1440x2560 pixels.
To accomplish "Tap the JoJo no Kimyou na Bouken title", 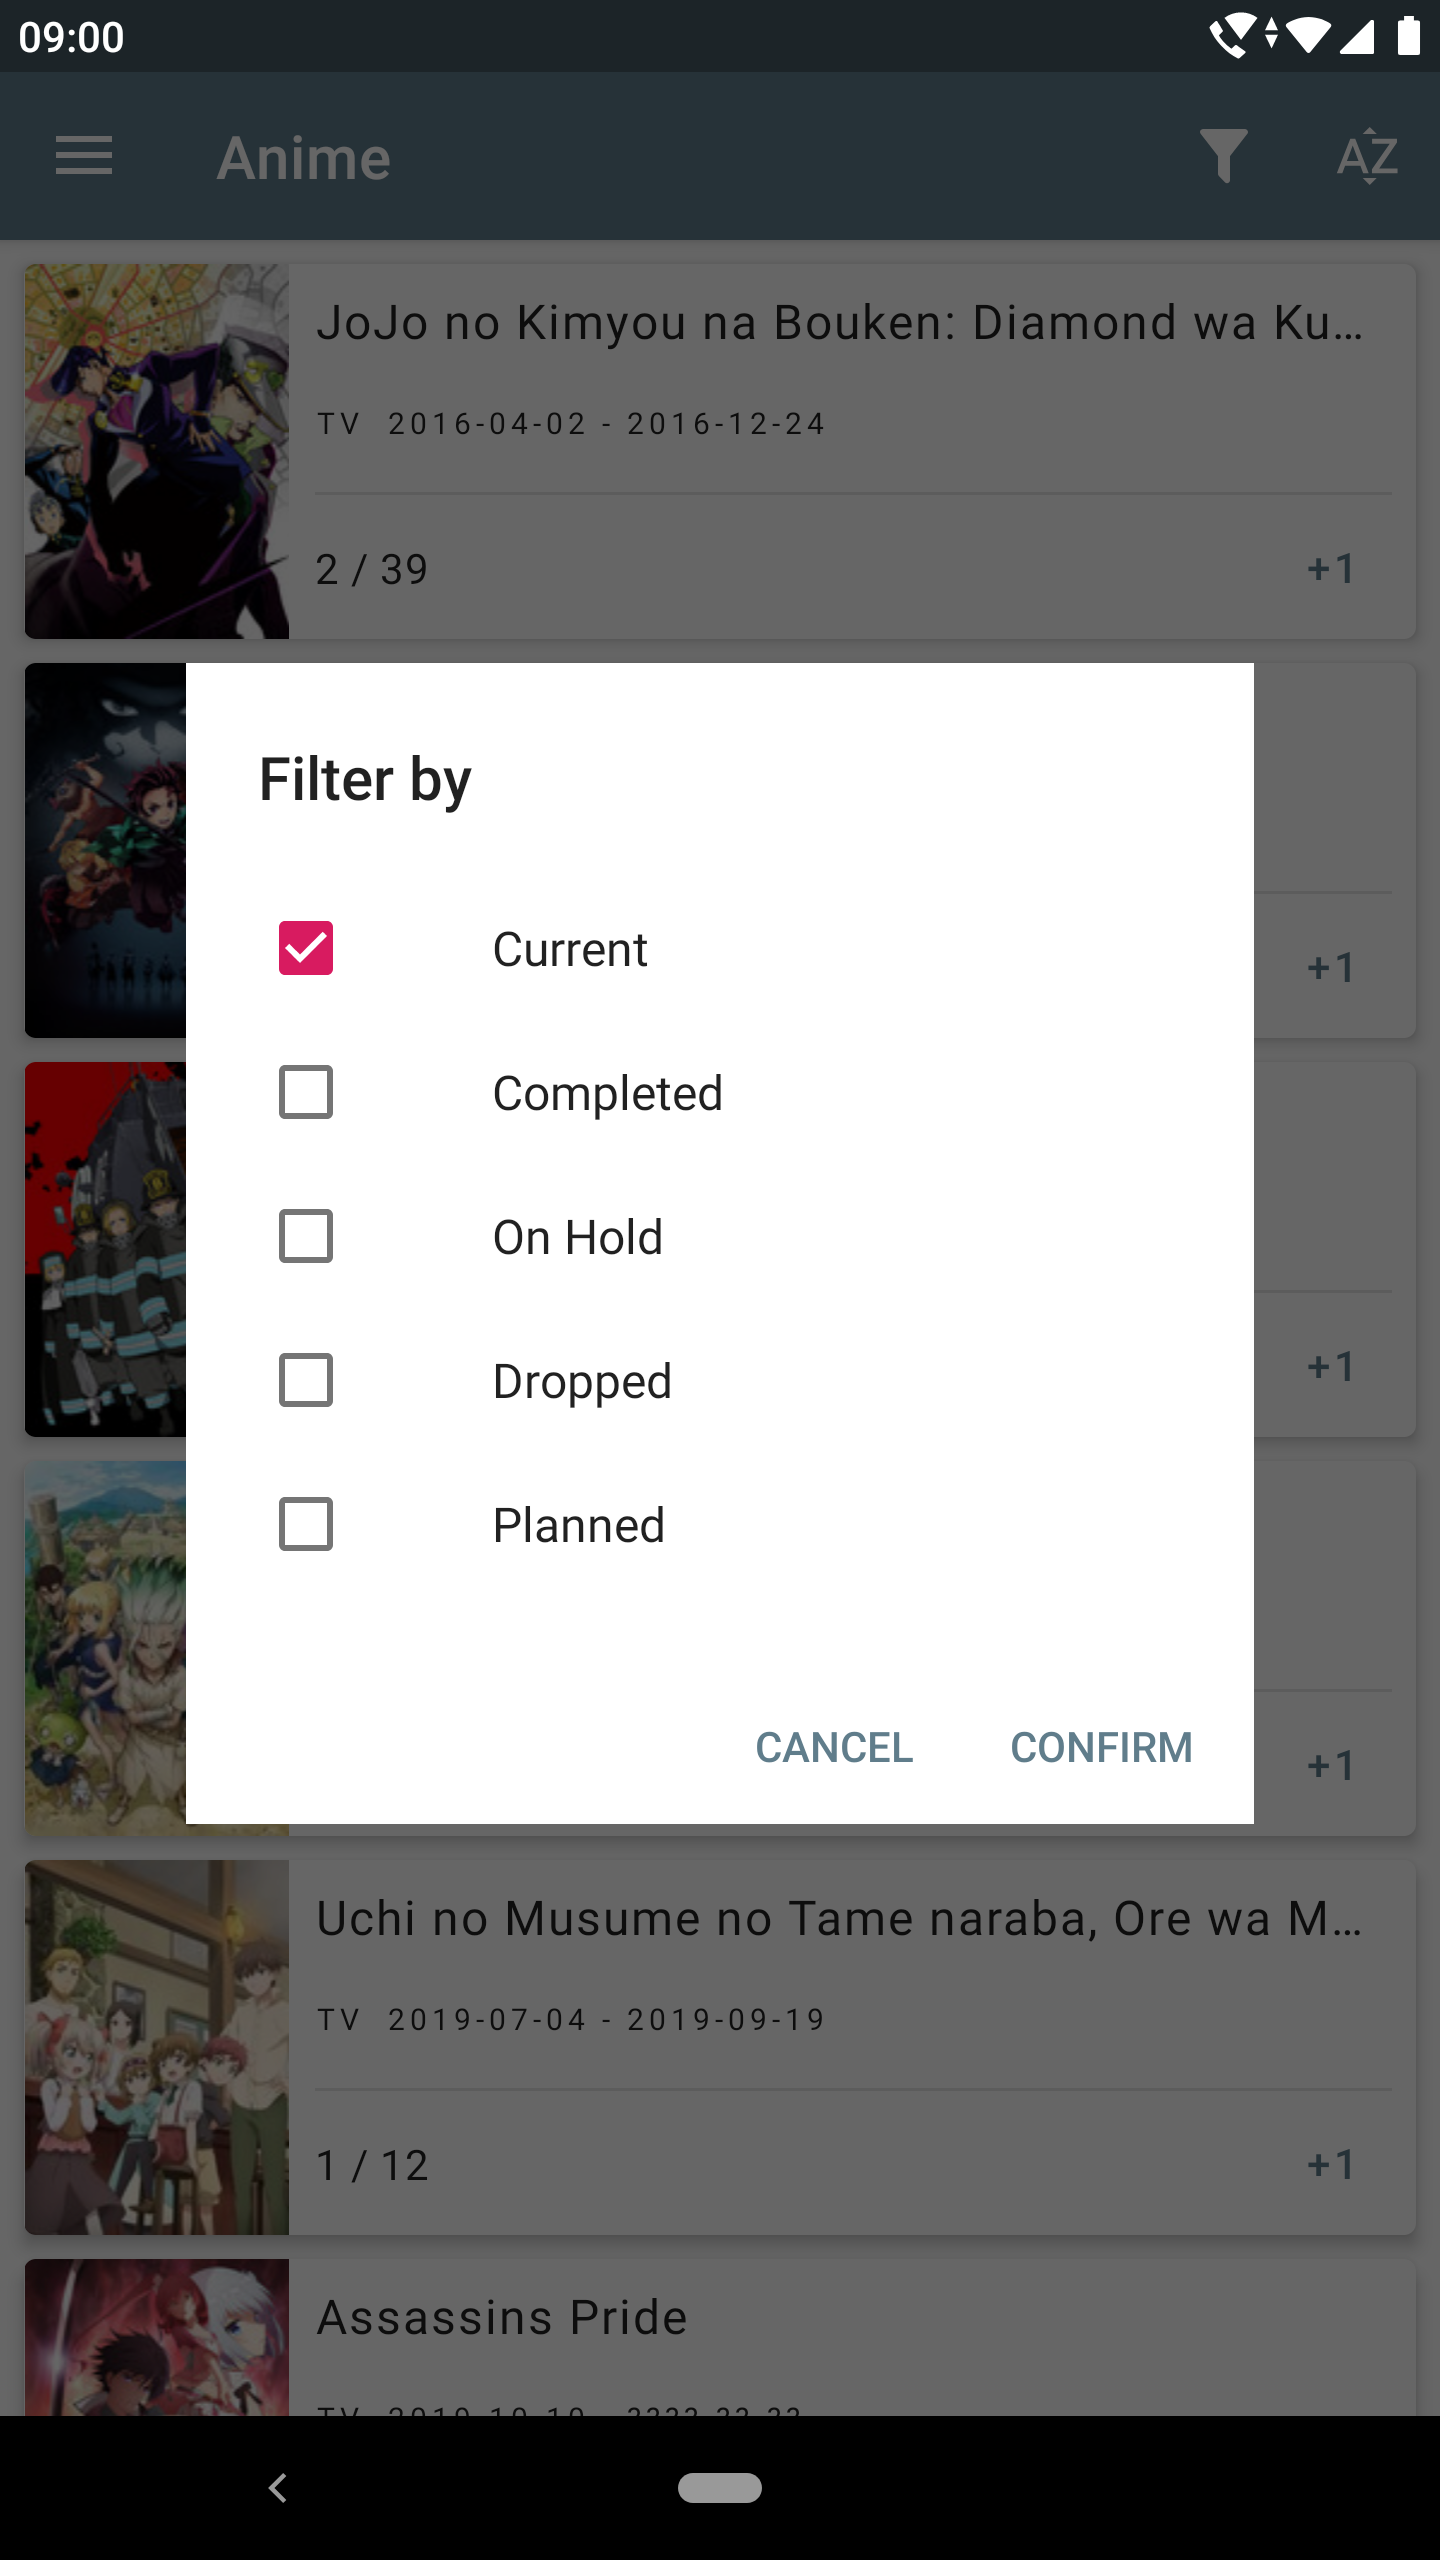I will tap(840, 323).
